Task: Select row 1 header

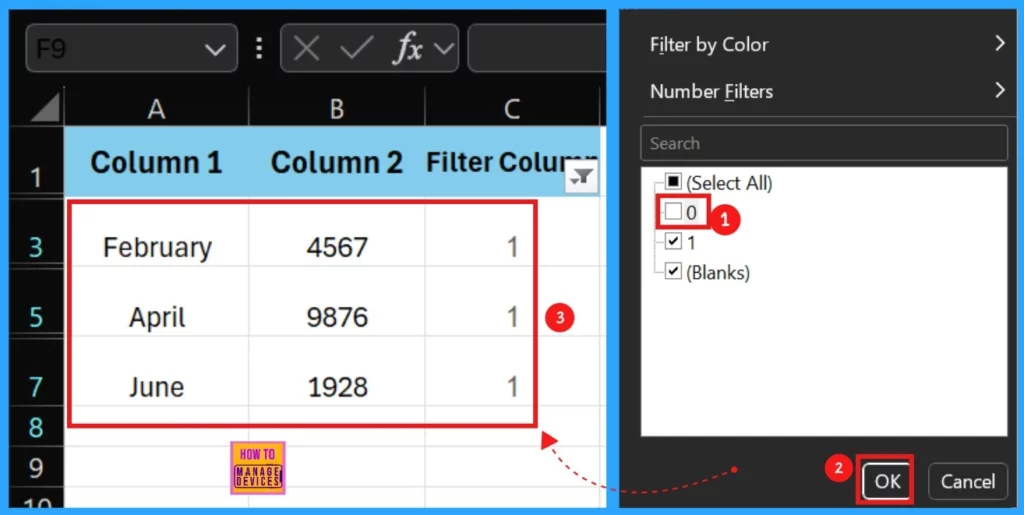Action: coord(37,162)
